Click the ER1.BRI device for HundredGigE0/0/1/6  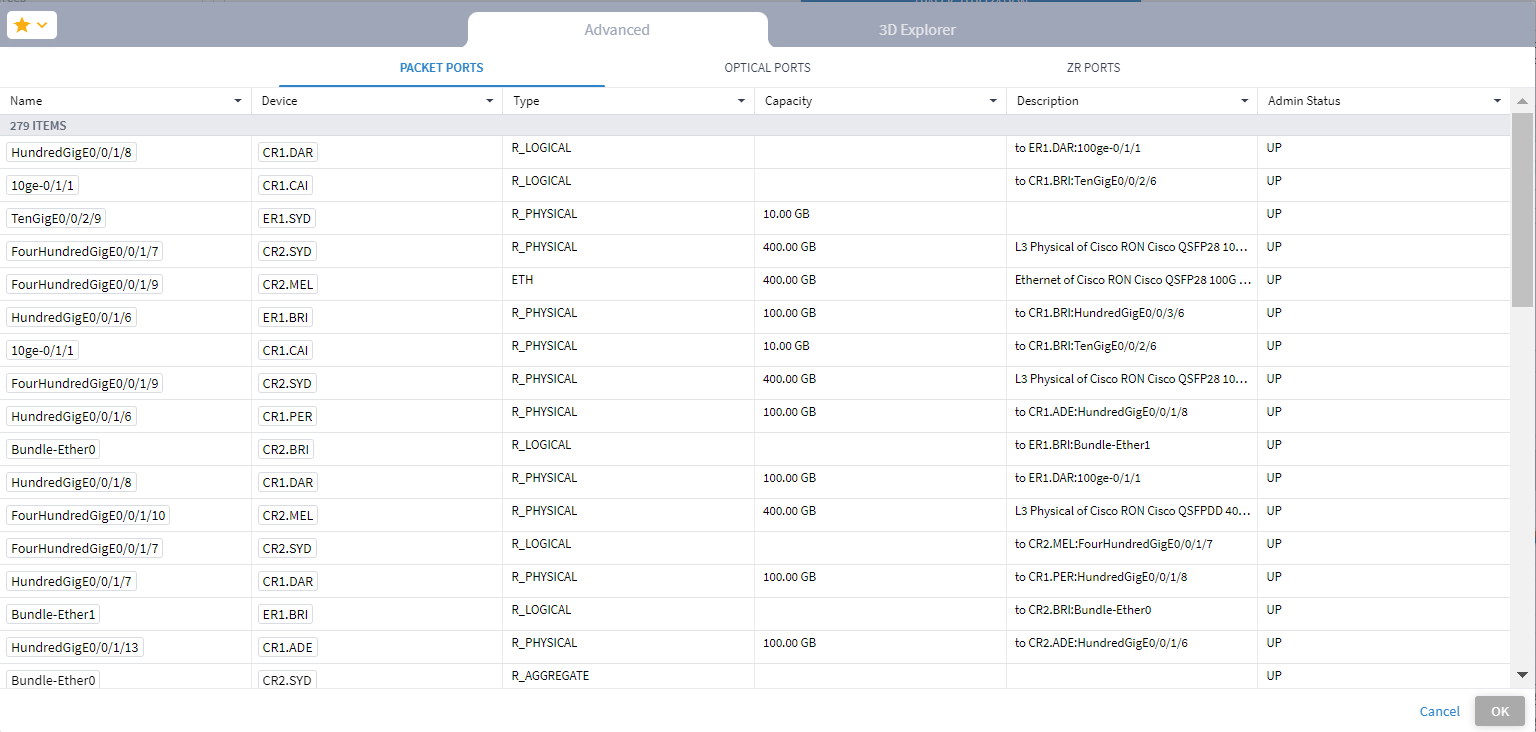pyautogui.click(x=287, y=317)
